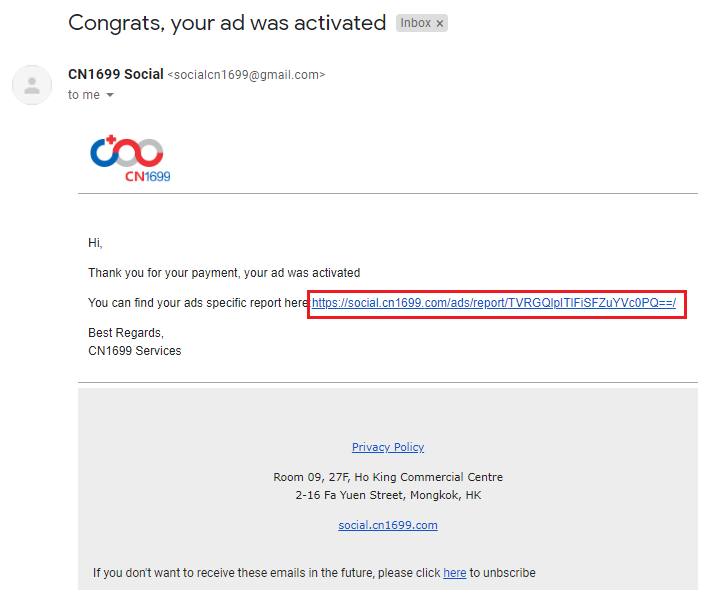This screenshot has width=718, height=613.
Task: Click the sender's profile avatar icon
Action: click(32, 85)
